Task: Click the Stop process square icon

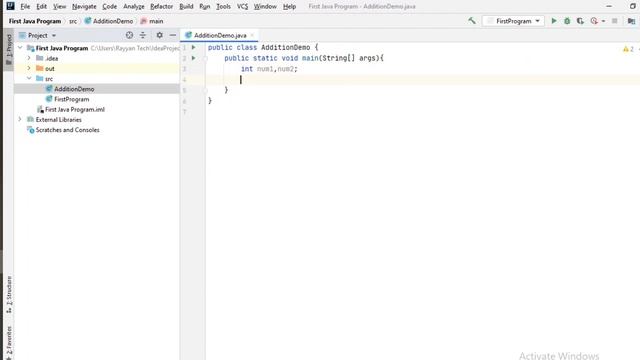Action: [x=614, y=21]
